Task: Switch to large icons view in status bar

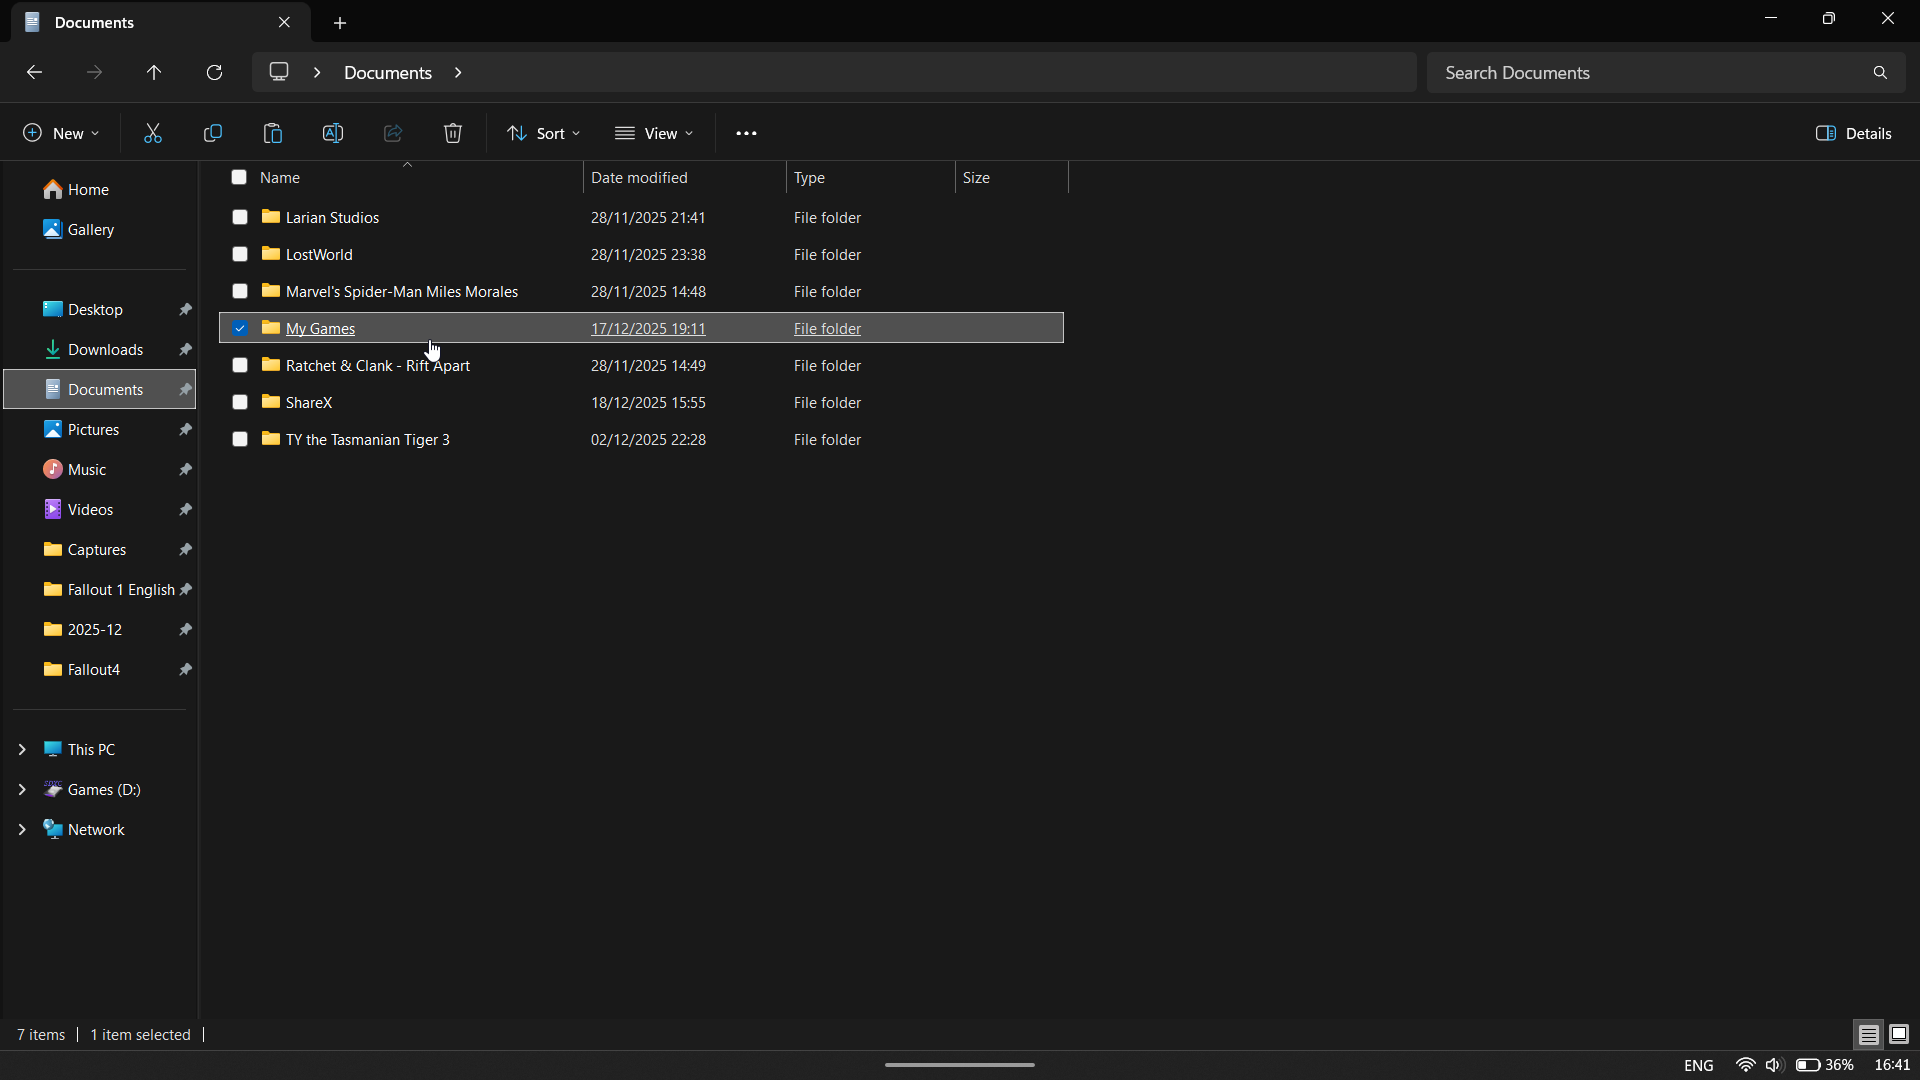Action: click(x=1897, y=1035)
